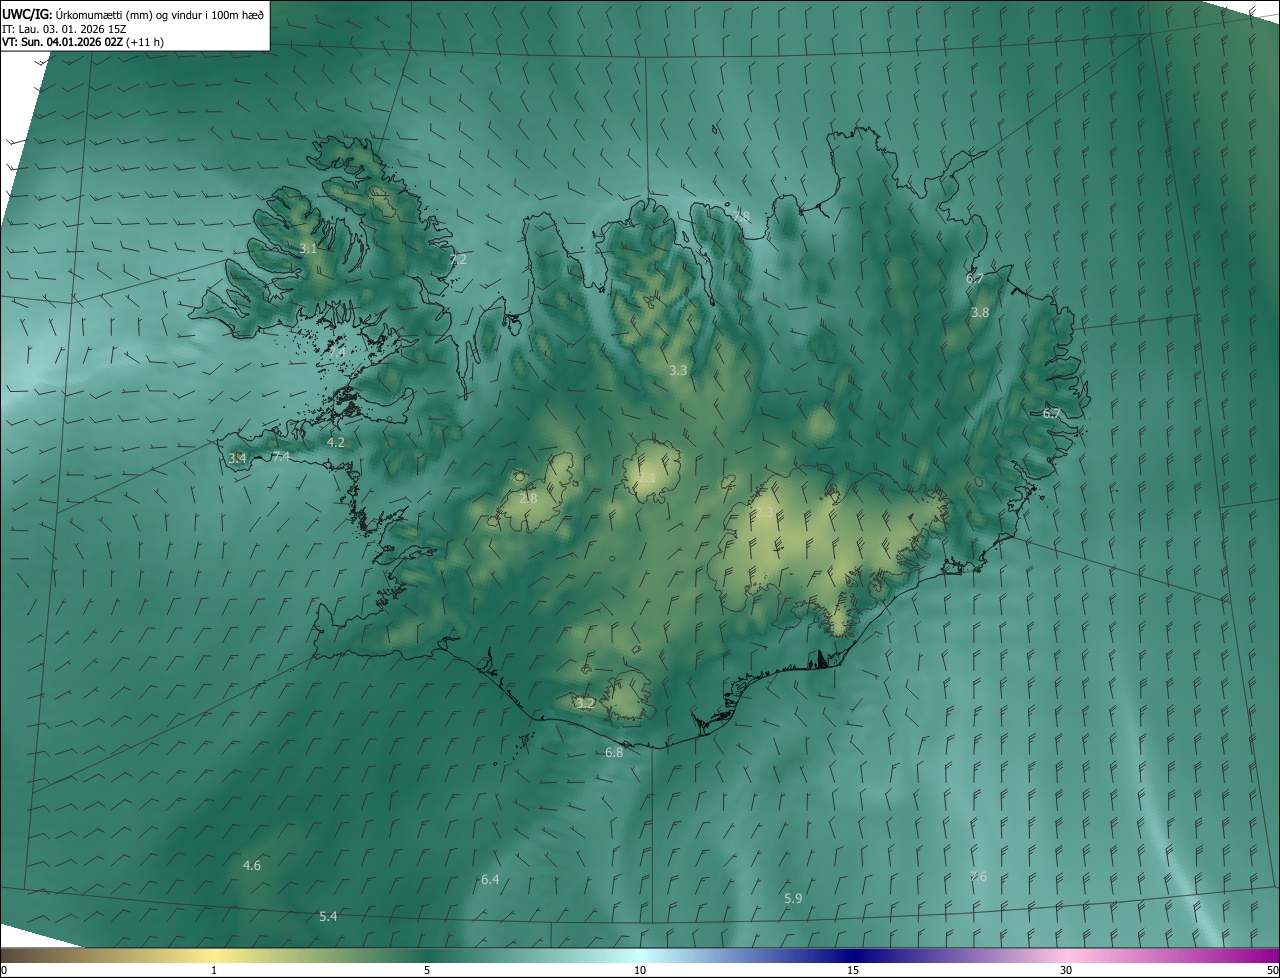Click the "50" tick on the color scale
1280x978 pixels.
point(1272,970)
